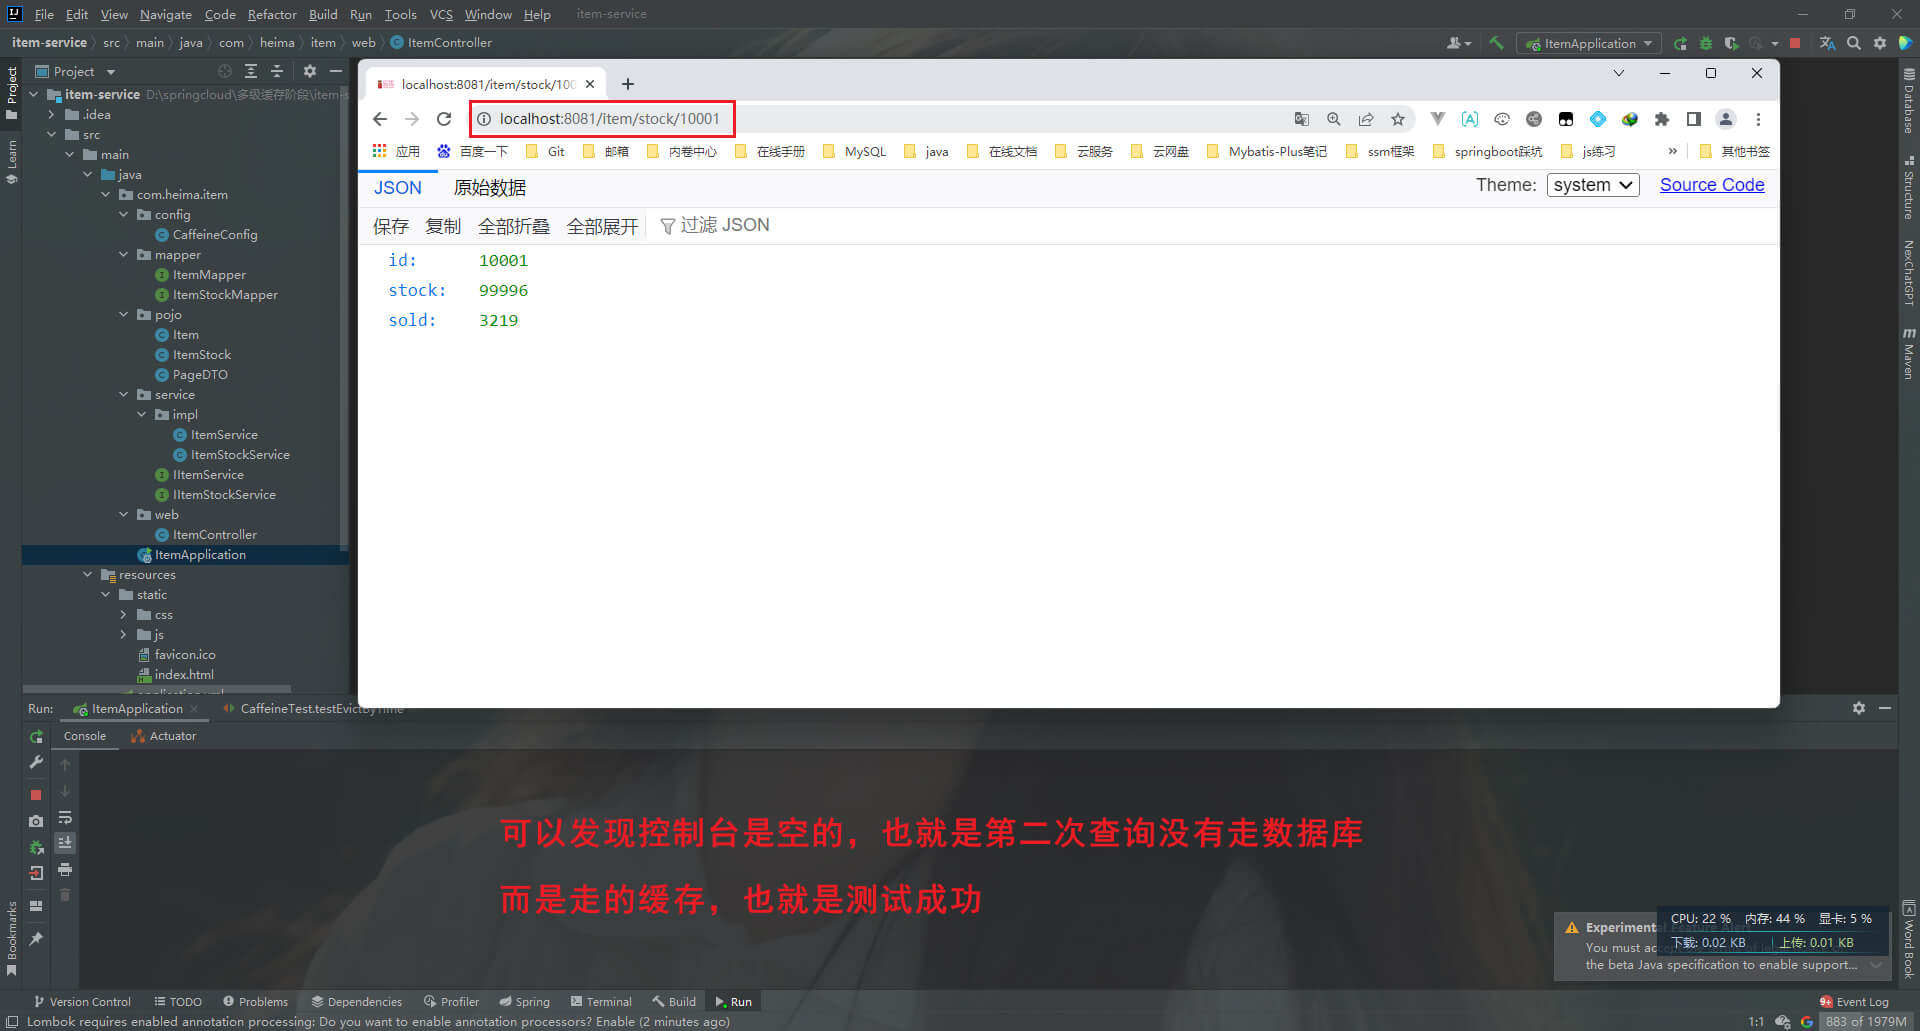
Task: Click the translate page icon in address bar
Action: point(1302,119)
